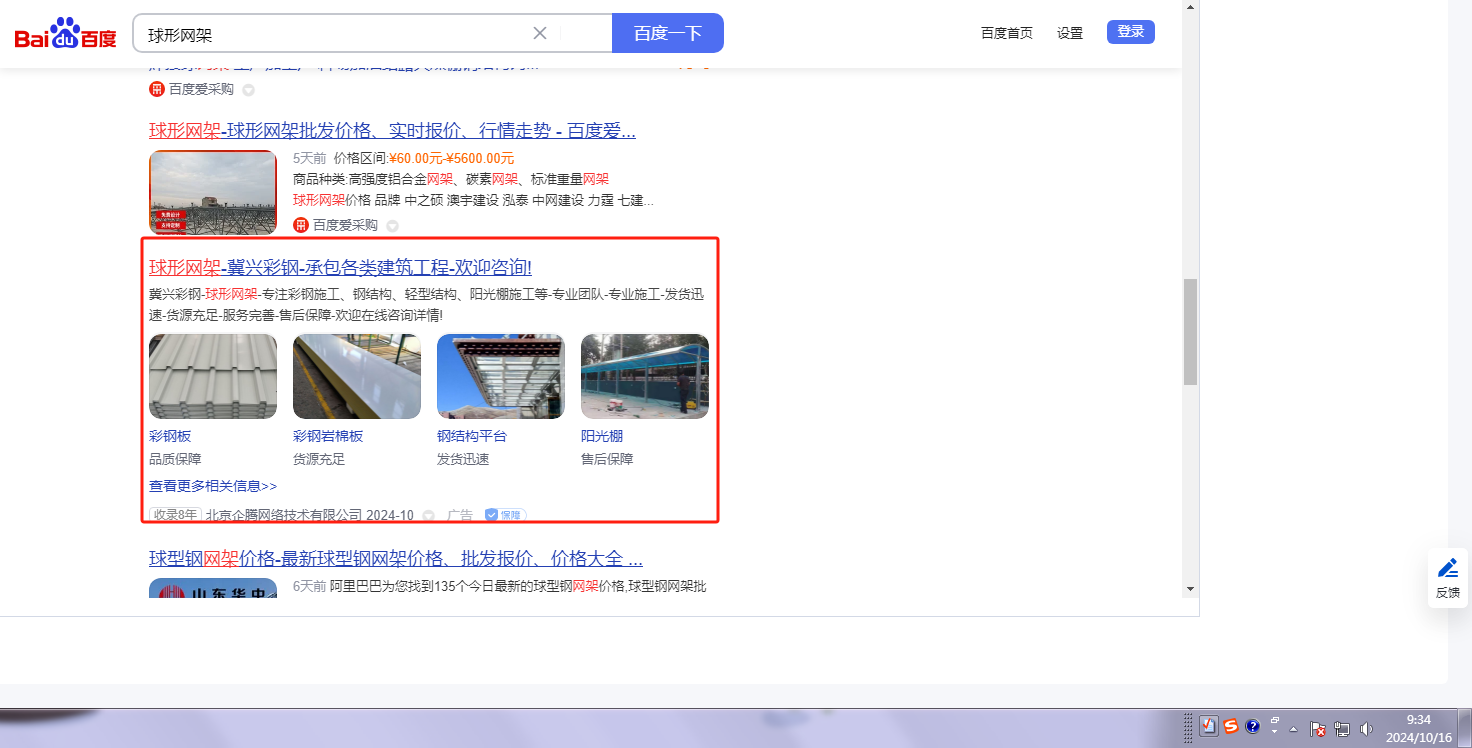Expand the arrow next to 百度爱采购 beside the thumbnail result

pos(393,226)
